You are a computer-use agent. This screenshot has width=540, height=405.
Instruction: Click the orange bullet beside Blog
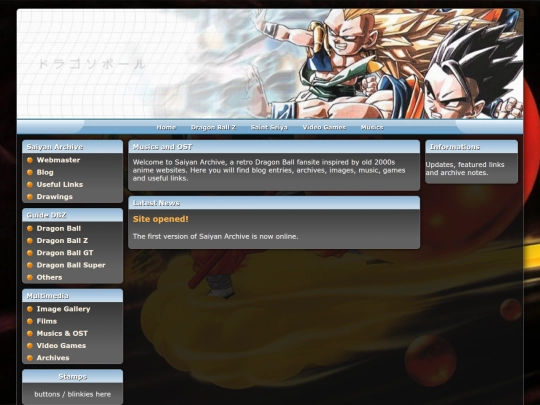[30, 173]
